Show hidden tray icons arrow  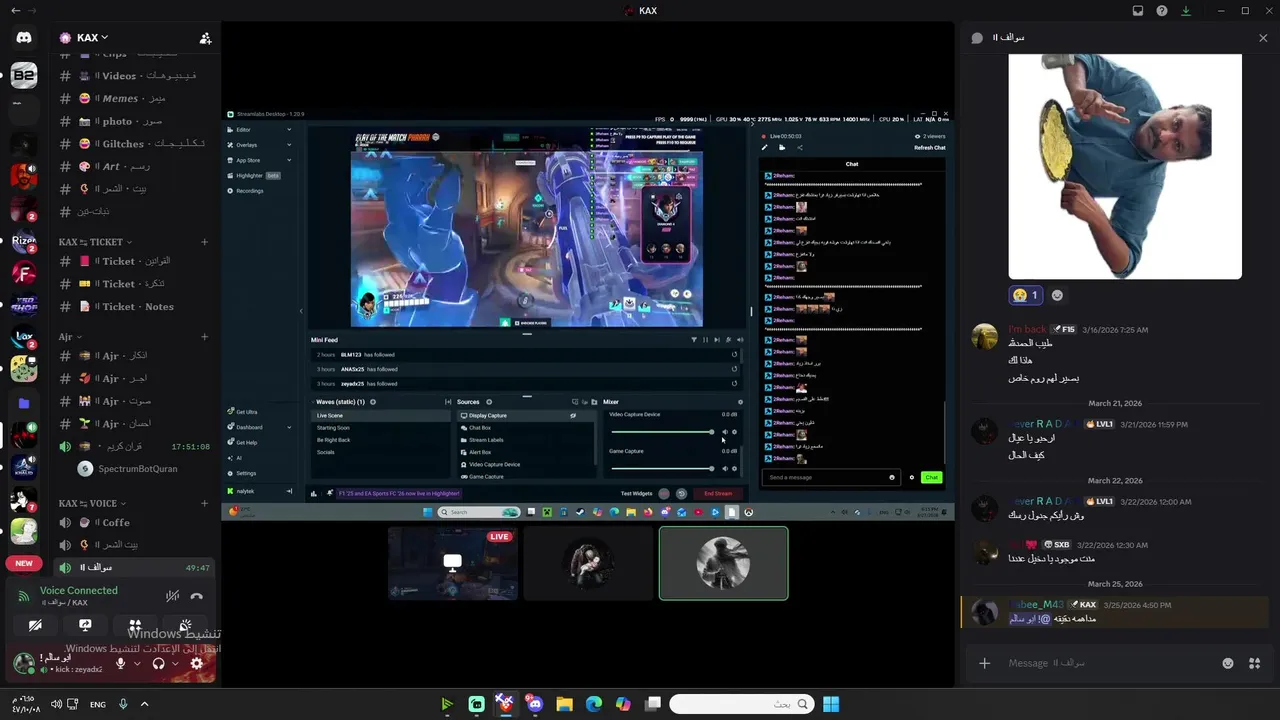144,704
